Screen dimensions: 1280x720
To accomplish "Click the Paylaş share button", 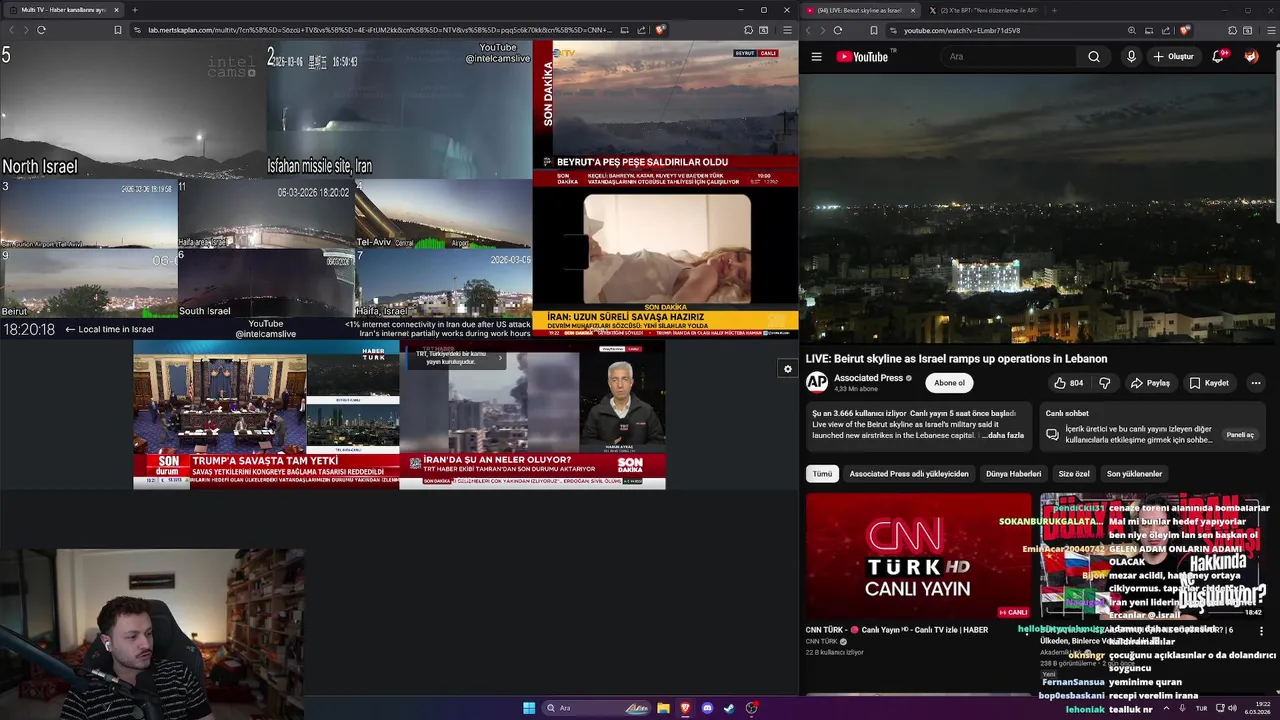I will coord(1150,383).
